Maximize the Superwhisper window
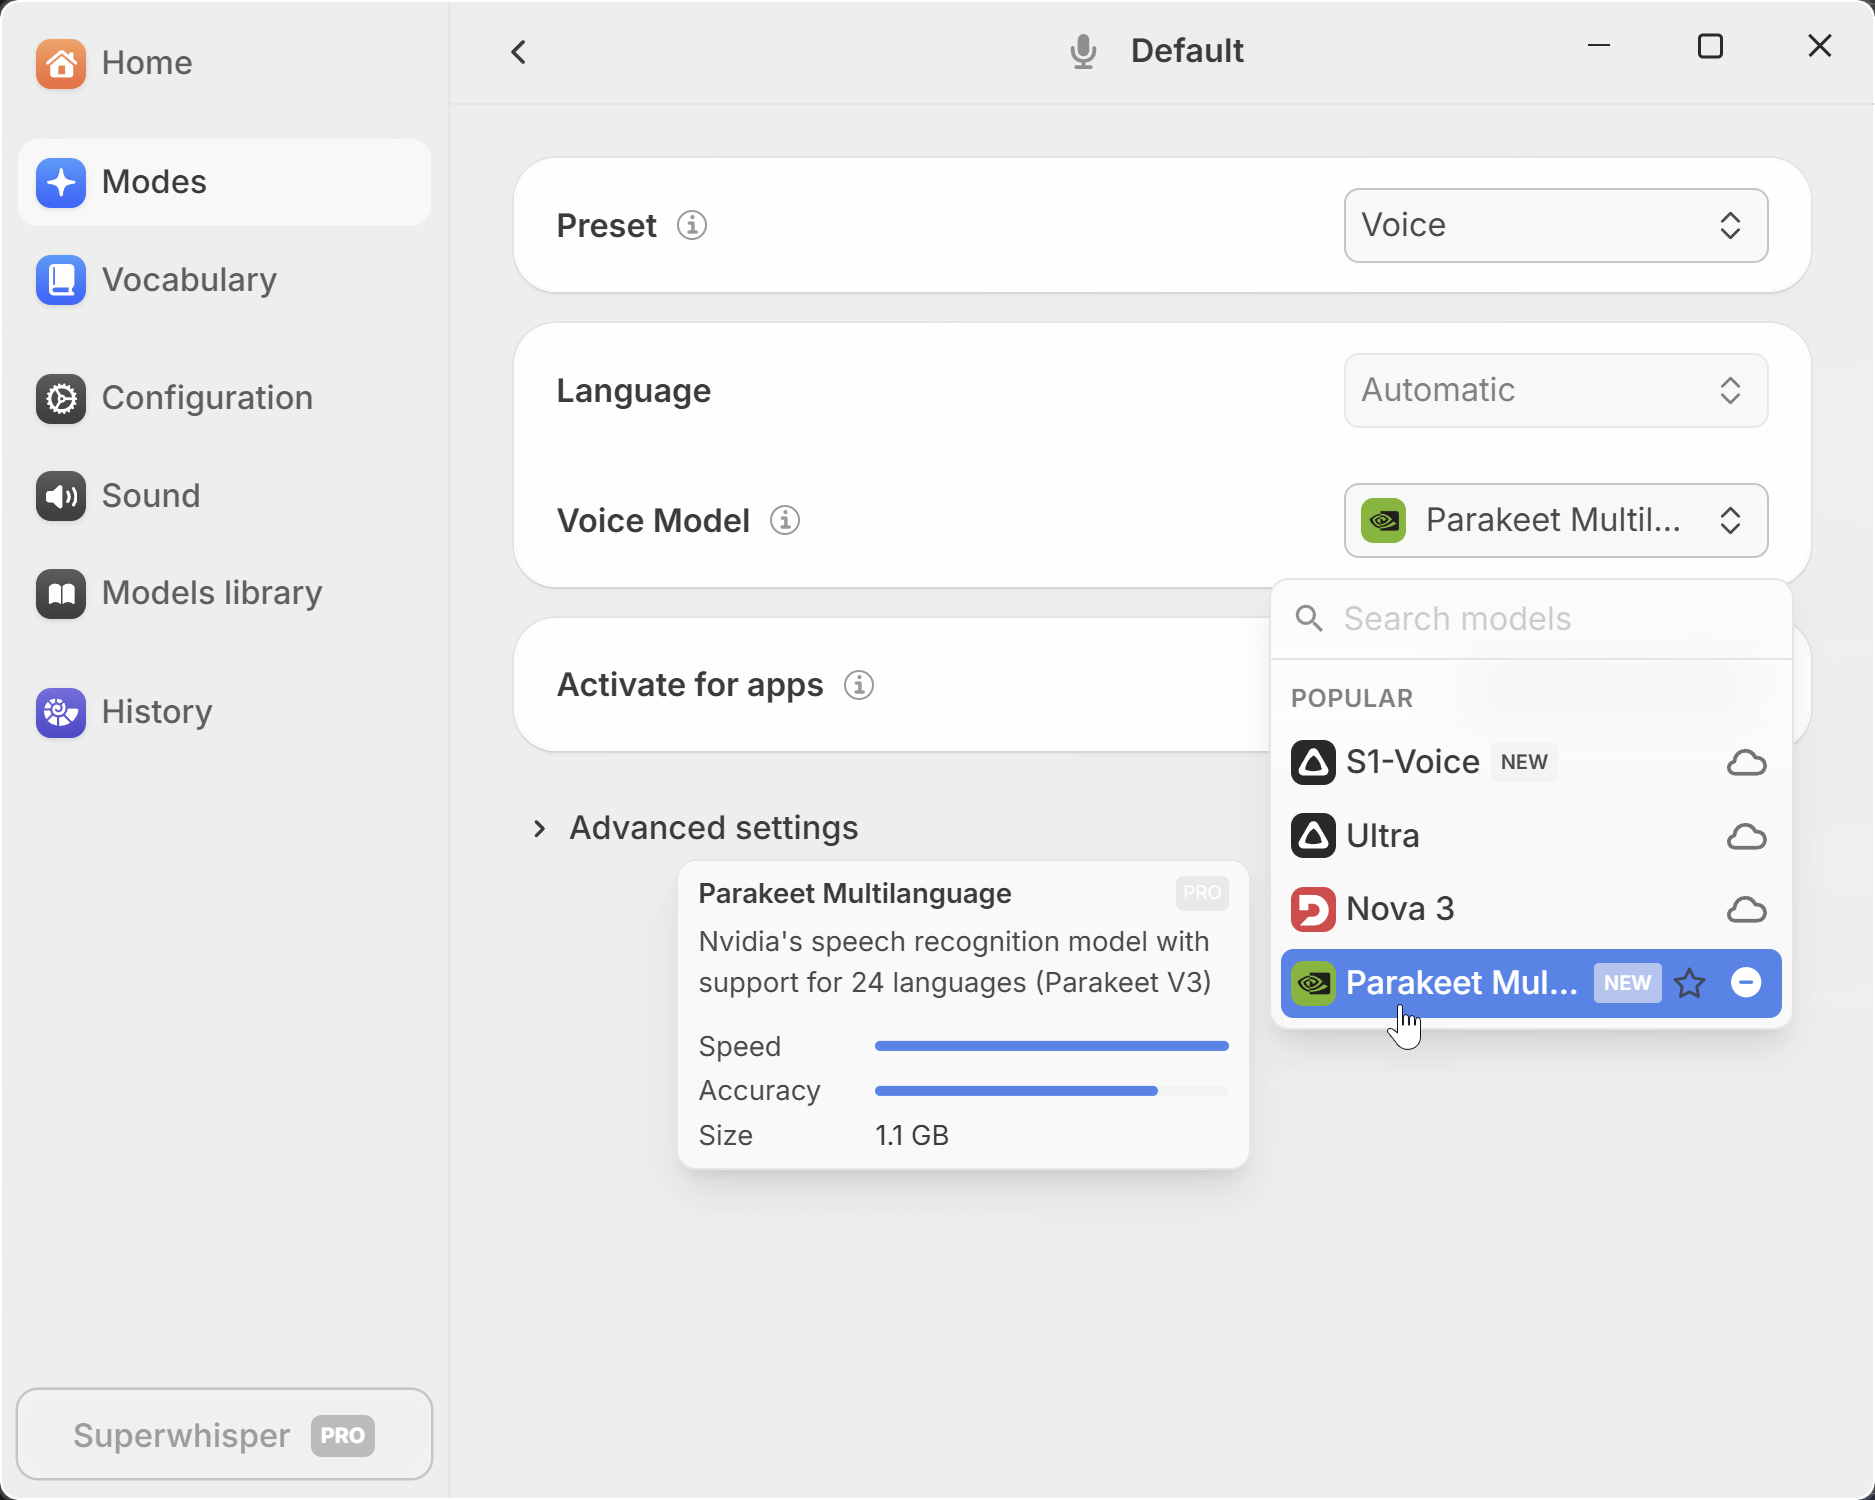1875x1500 pixels. pyautogui.click(x=1710, y=46)
